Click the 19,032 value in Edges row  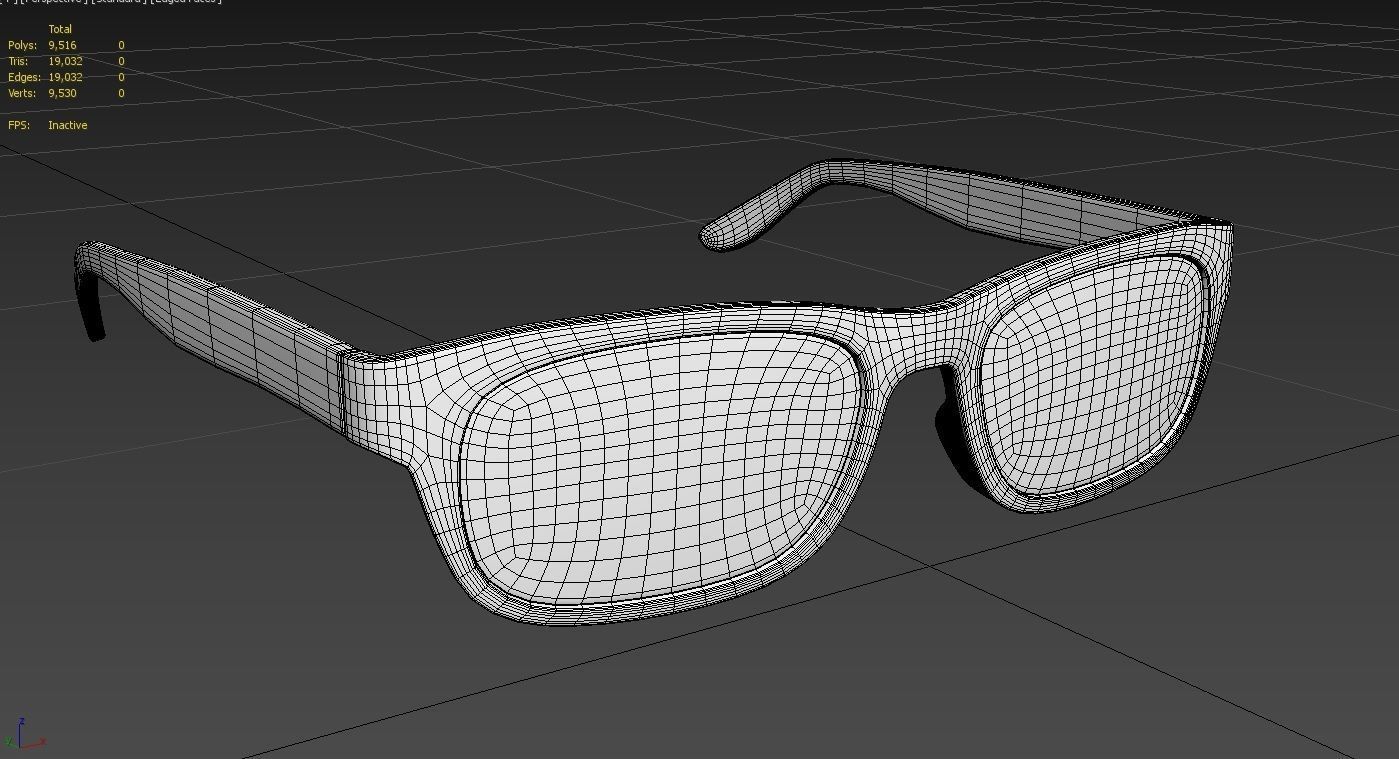tap(65, 77)
